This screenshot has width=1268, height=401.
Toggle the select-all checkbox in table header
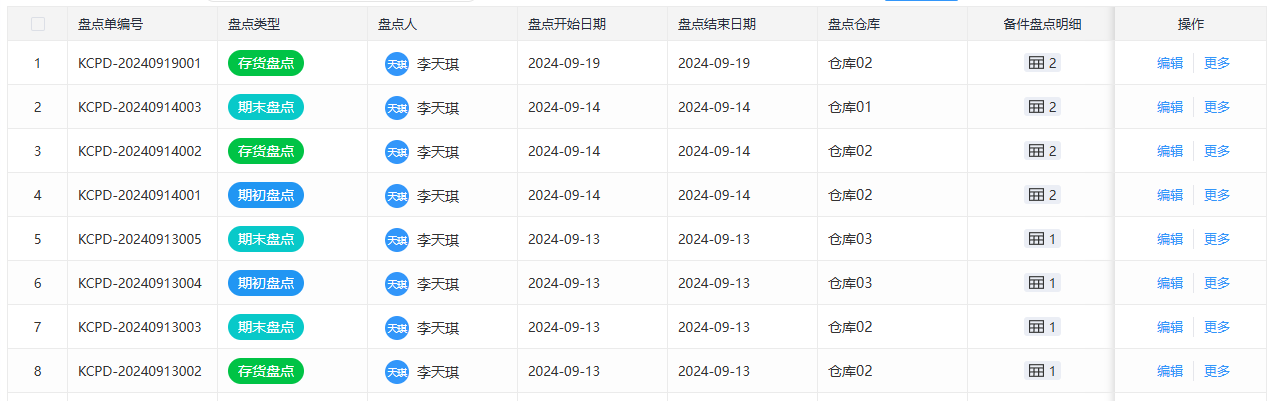tap(38, 24)
